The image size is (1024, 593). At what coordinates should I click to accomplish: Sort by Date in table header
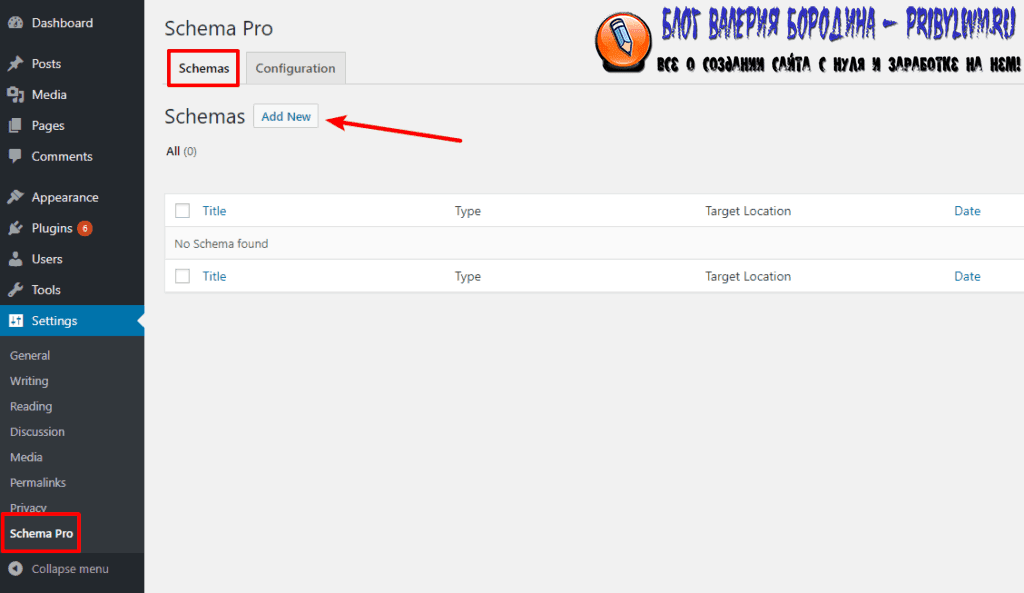[967, 211]
